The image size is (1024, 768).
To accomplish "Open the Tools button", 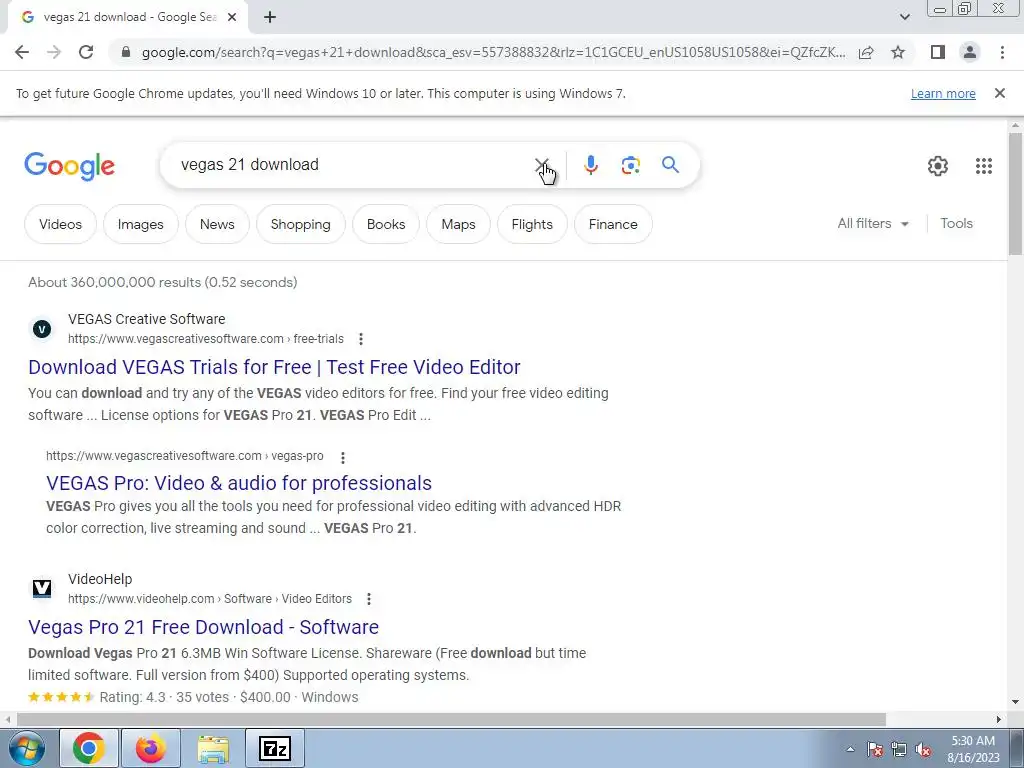I will pyautogui.click(x=956, y=223).
